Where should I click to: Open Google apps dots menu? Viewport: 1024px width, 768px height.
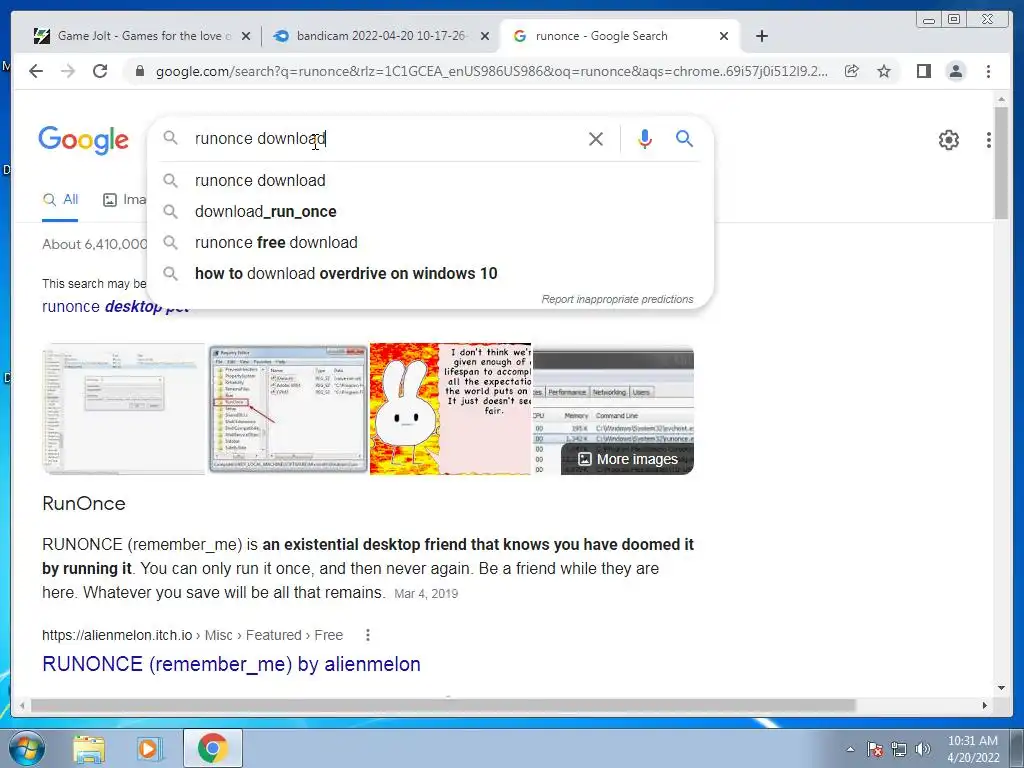[989, 140]
